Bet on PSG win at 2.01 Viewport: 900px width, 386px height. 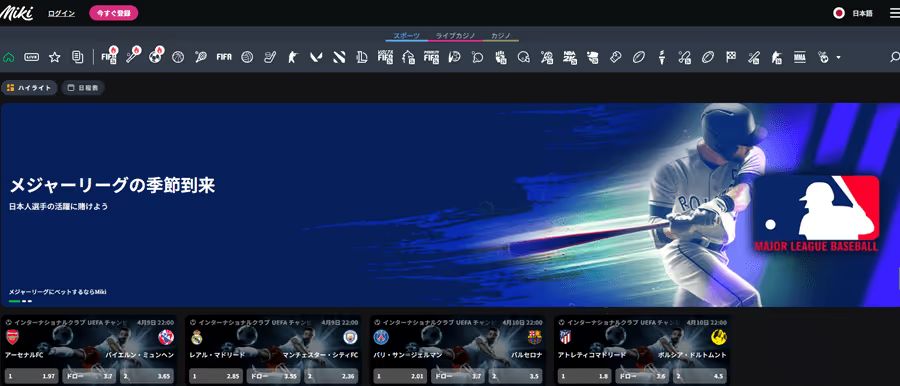coord(399,377)
